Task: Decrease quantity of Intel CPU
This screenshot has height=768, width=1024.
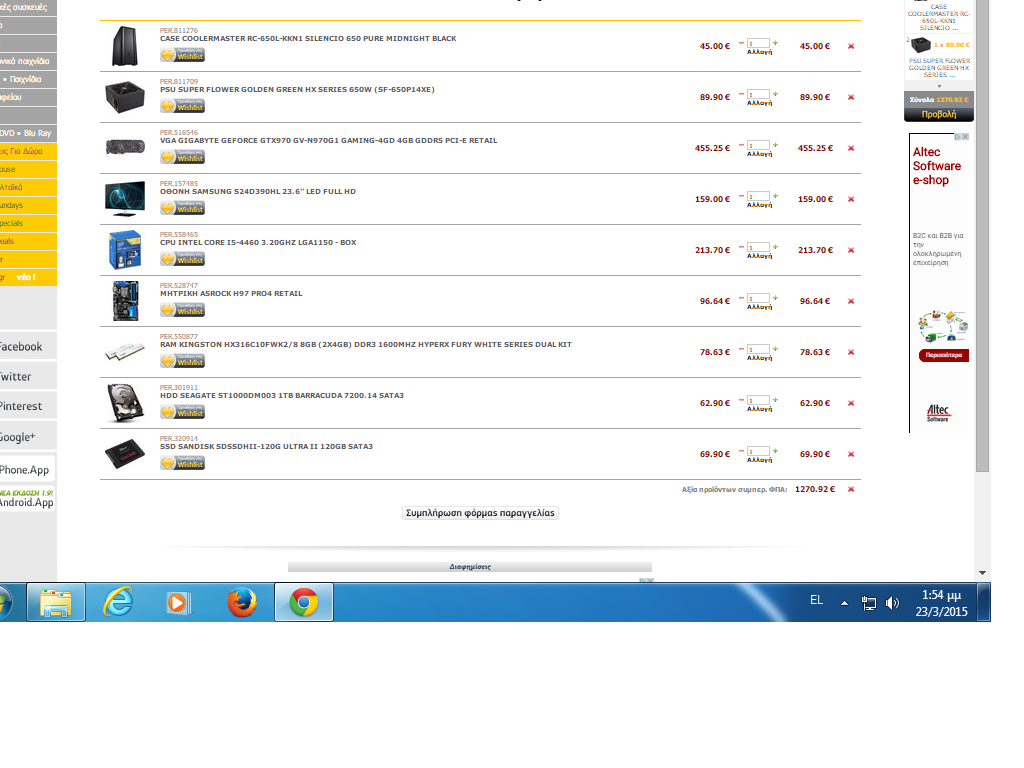Action: coord(741,246)
